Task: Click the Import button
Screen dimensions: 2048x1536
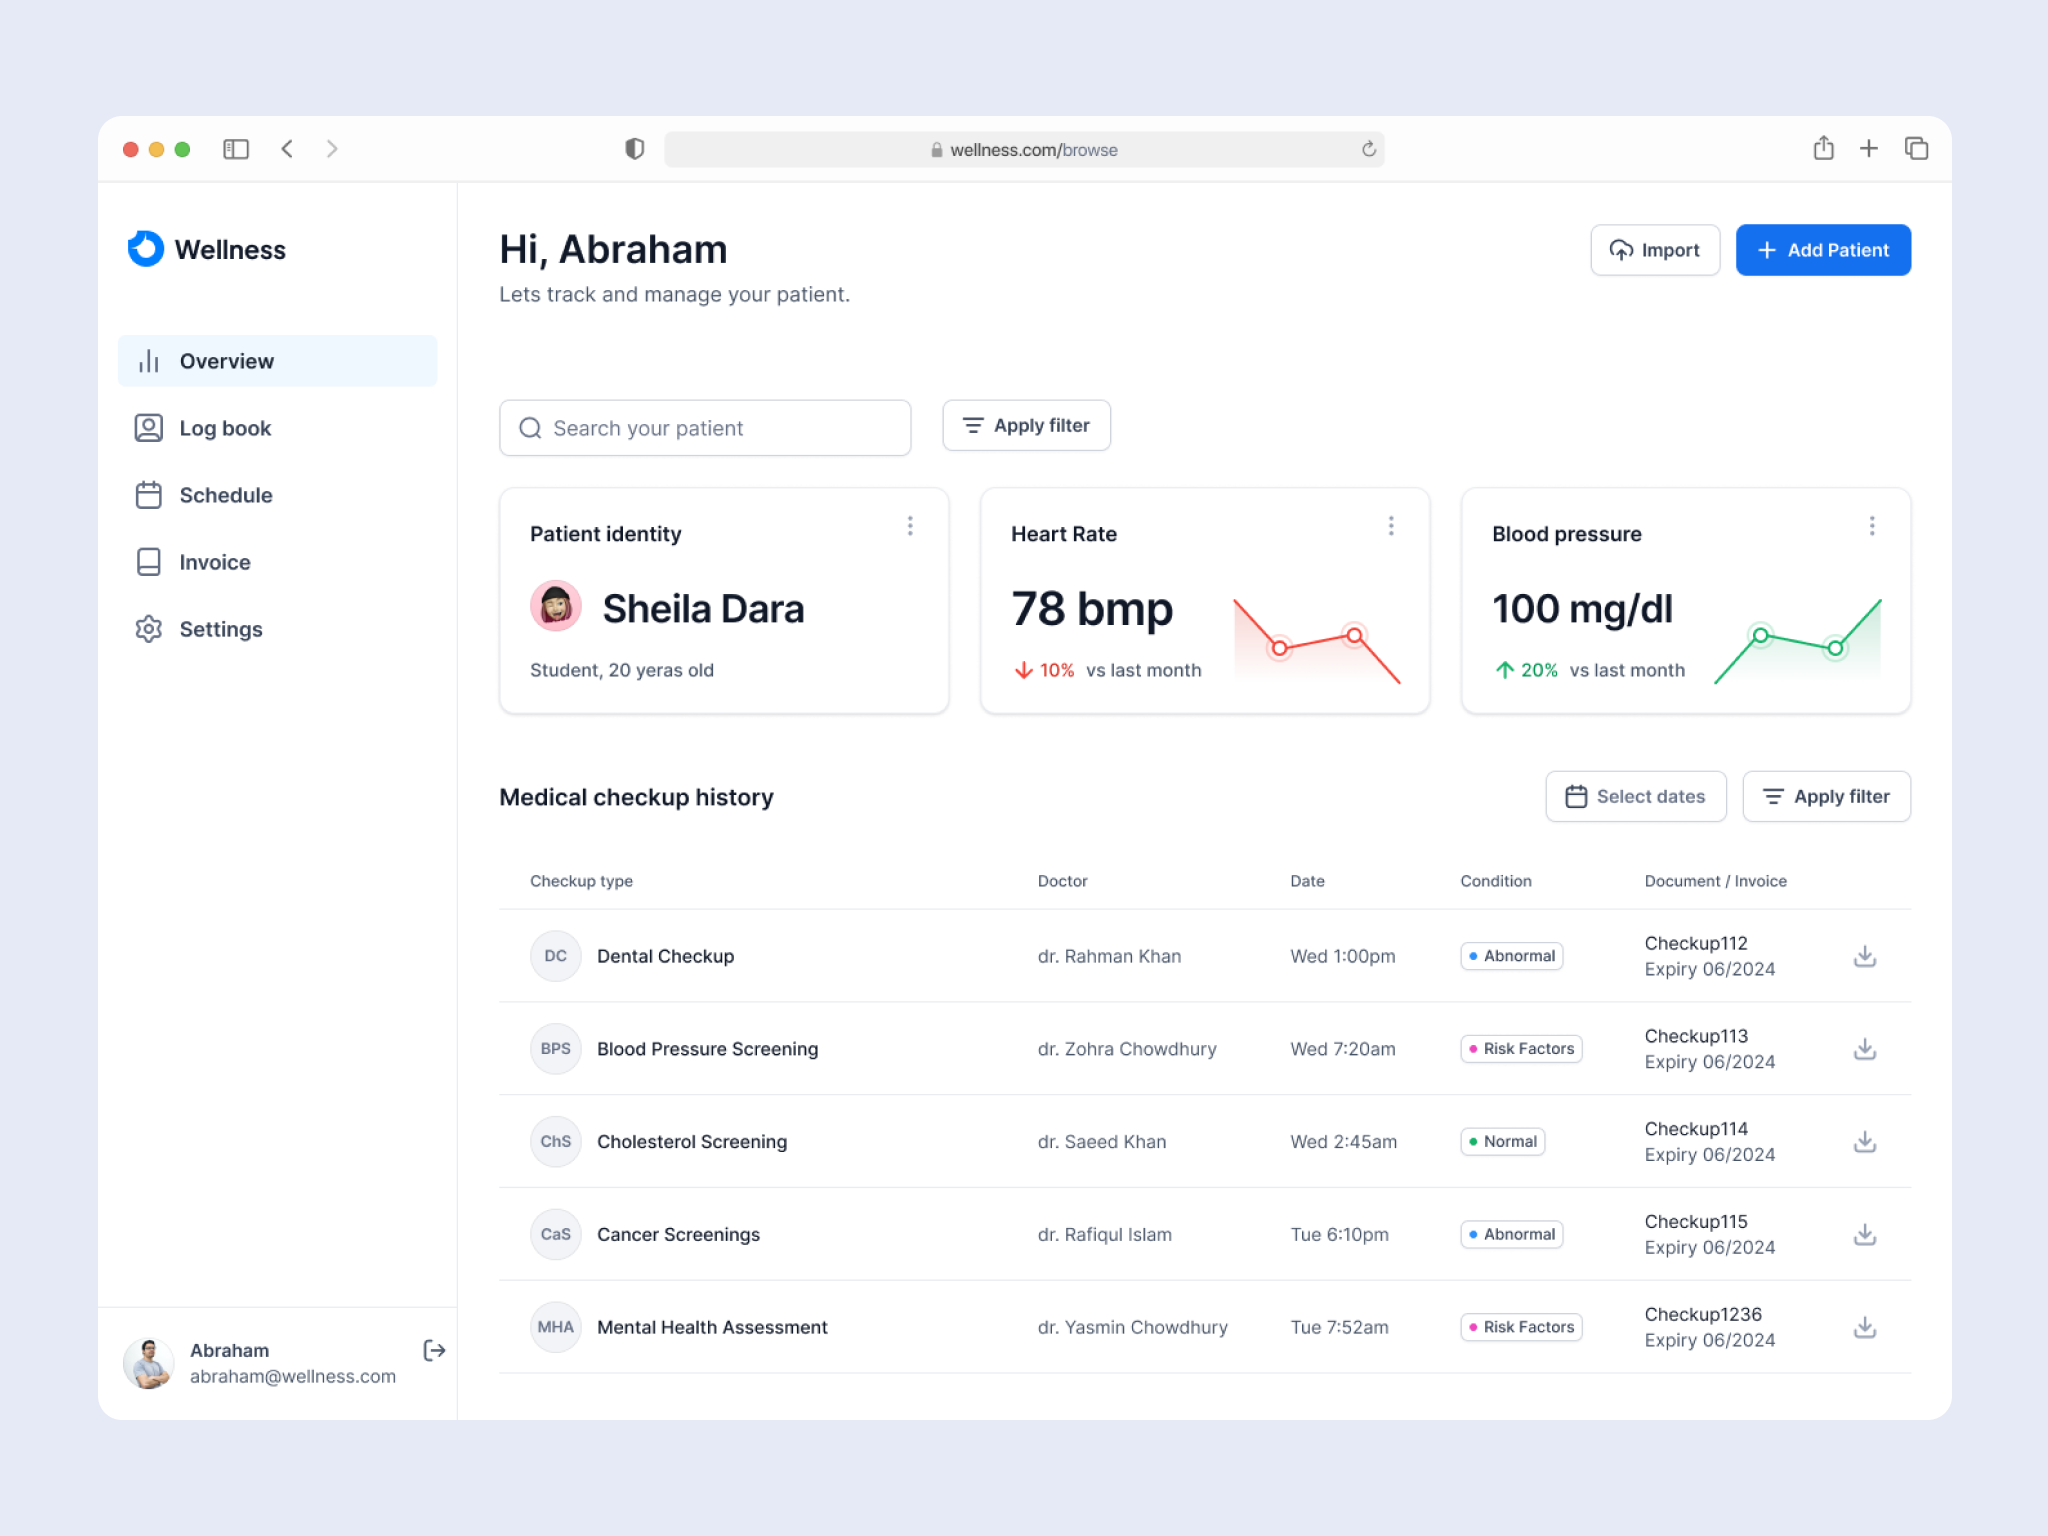Action: point(1655,250)
